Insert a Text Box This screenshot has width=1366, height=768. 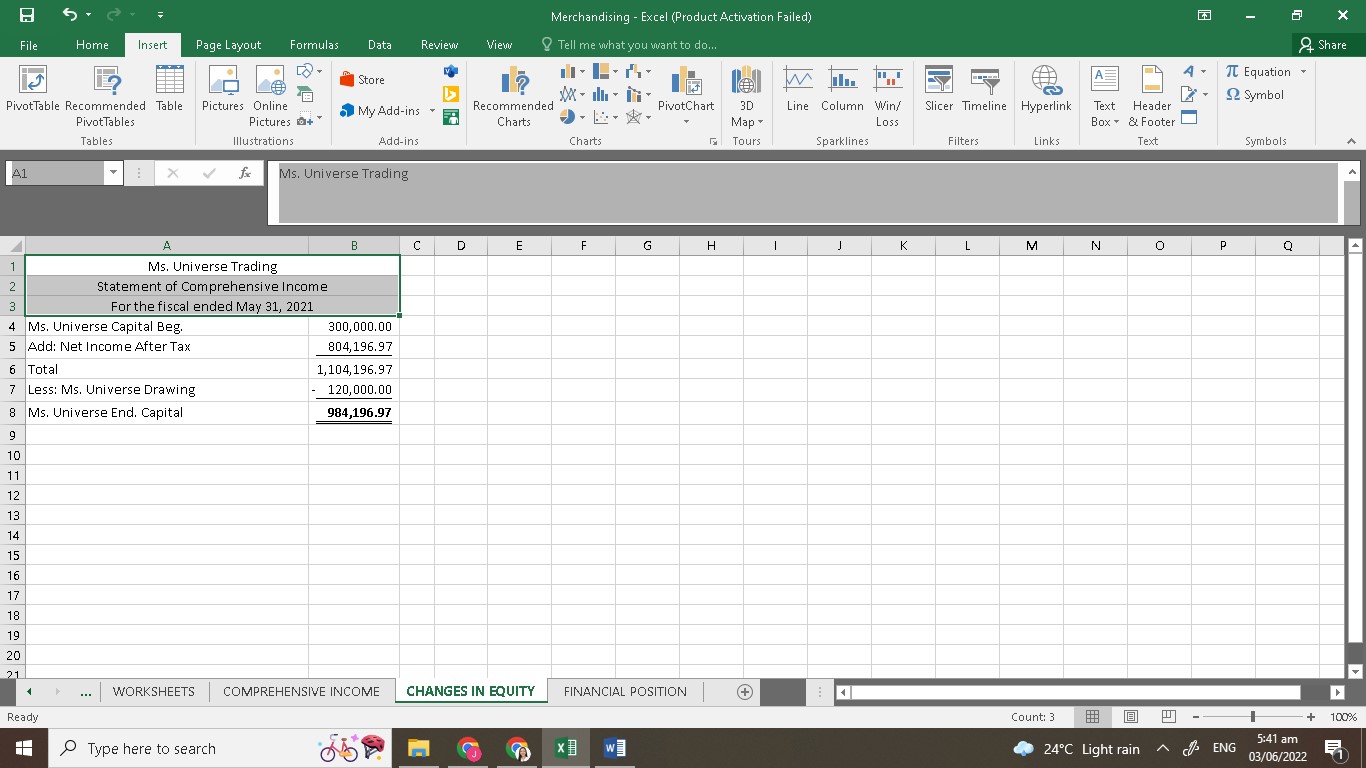click(1104, 97)
